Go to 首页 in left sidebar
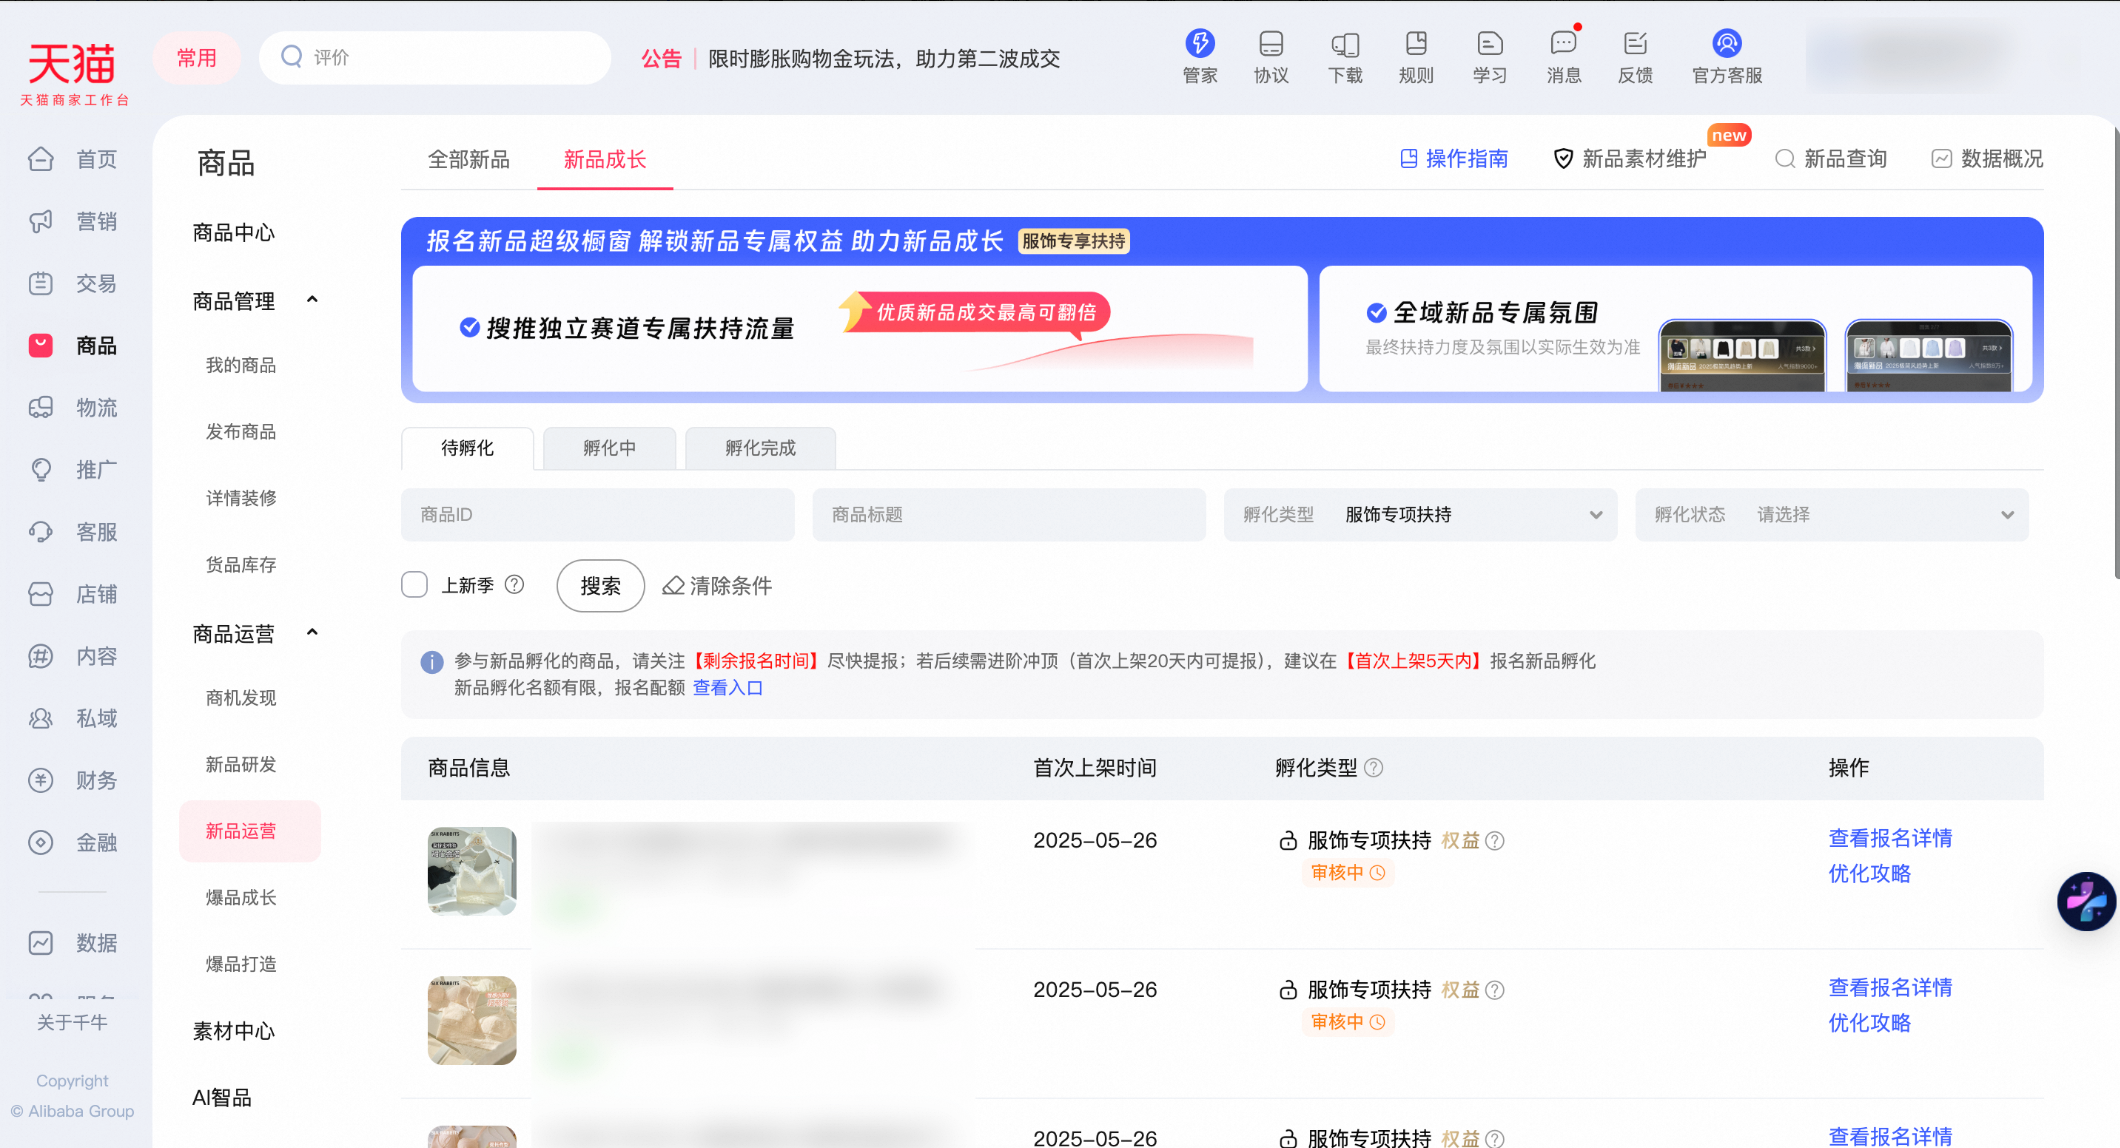The height and width of the screenshot is (1148, 2120). click(73, 159)
